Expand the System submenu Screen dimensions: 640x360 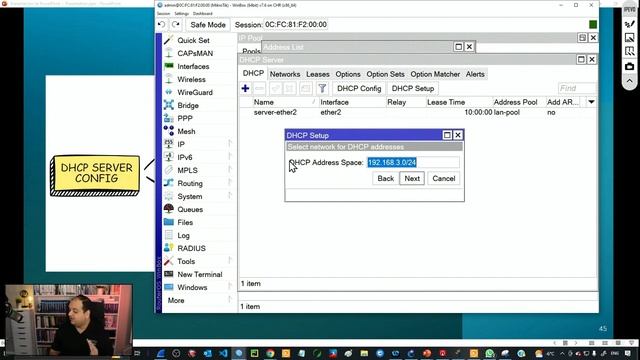click(x=189, y=197)
